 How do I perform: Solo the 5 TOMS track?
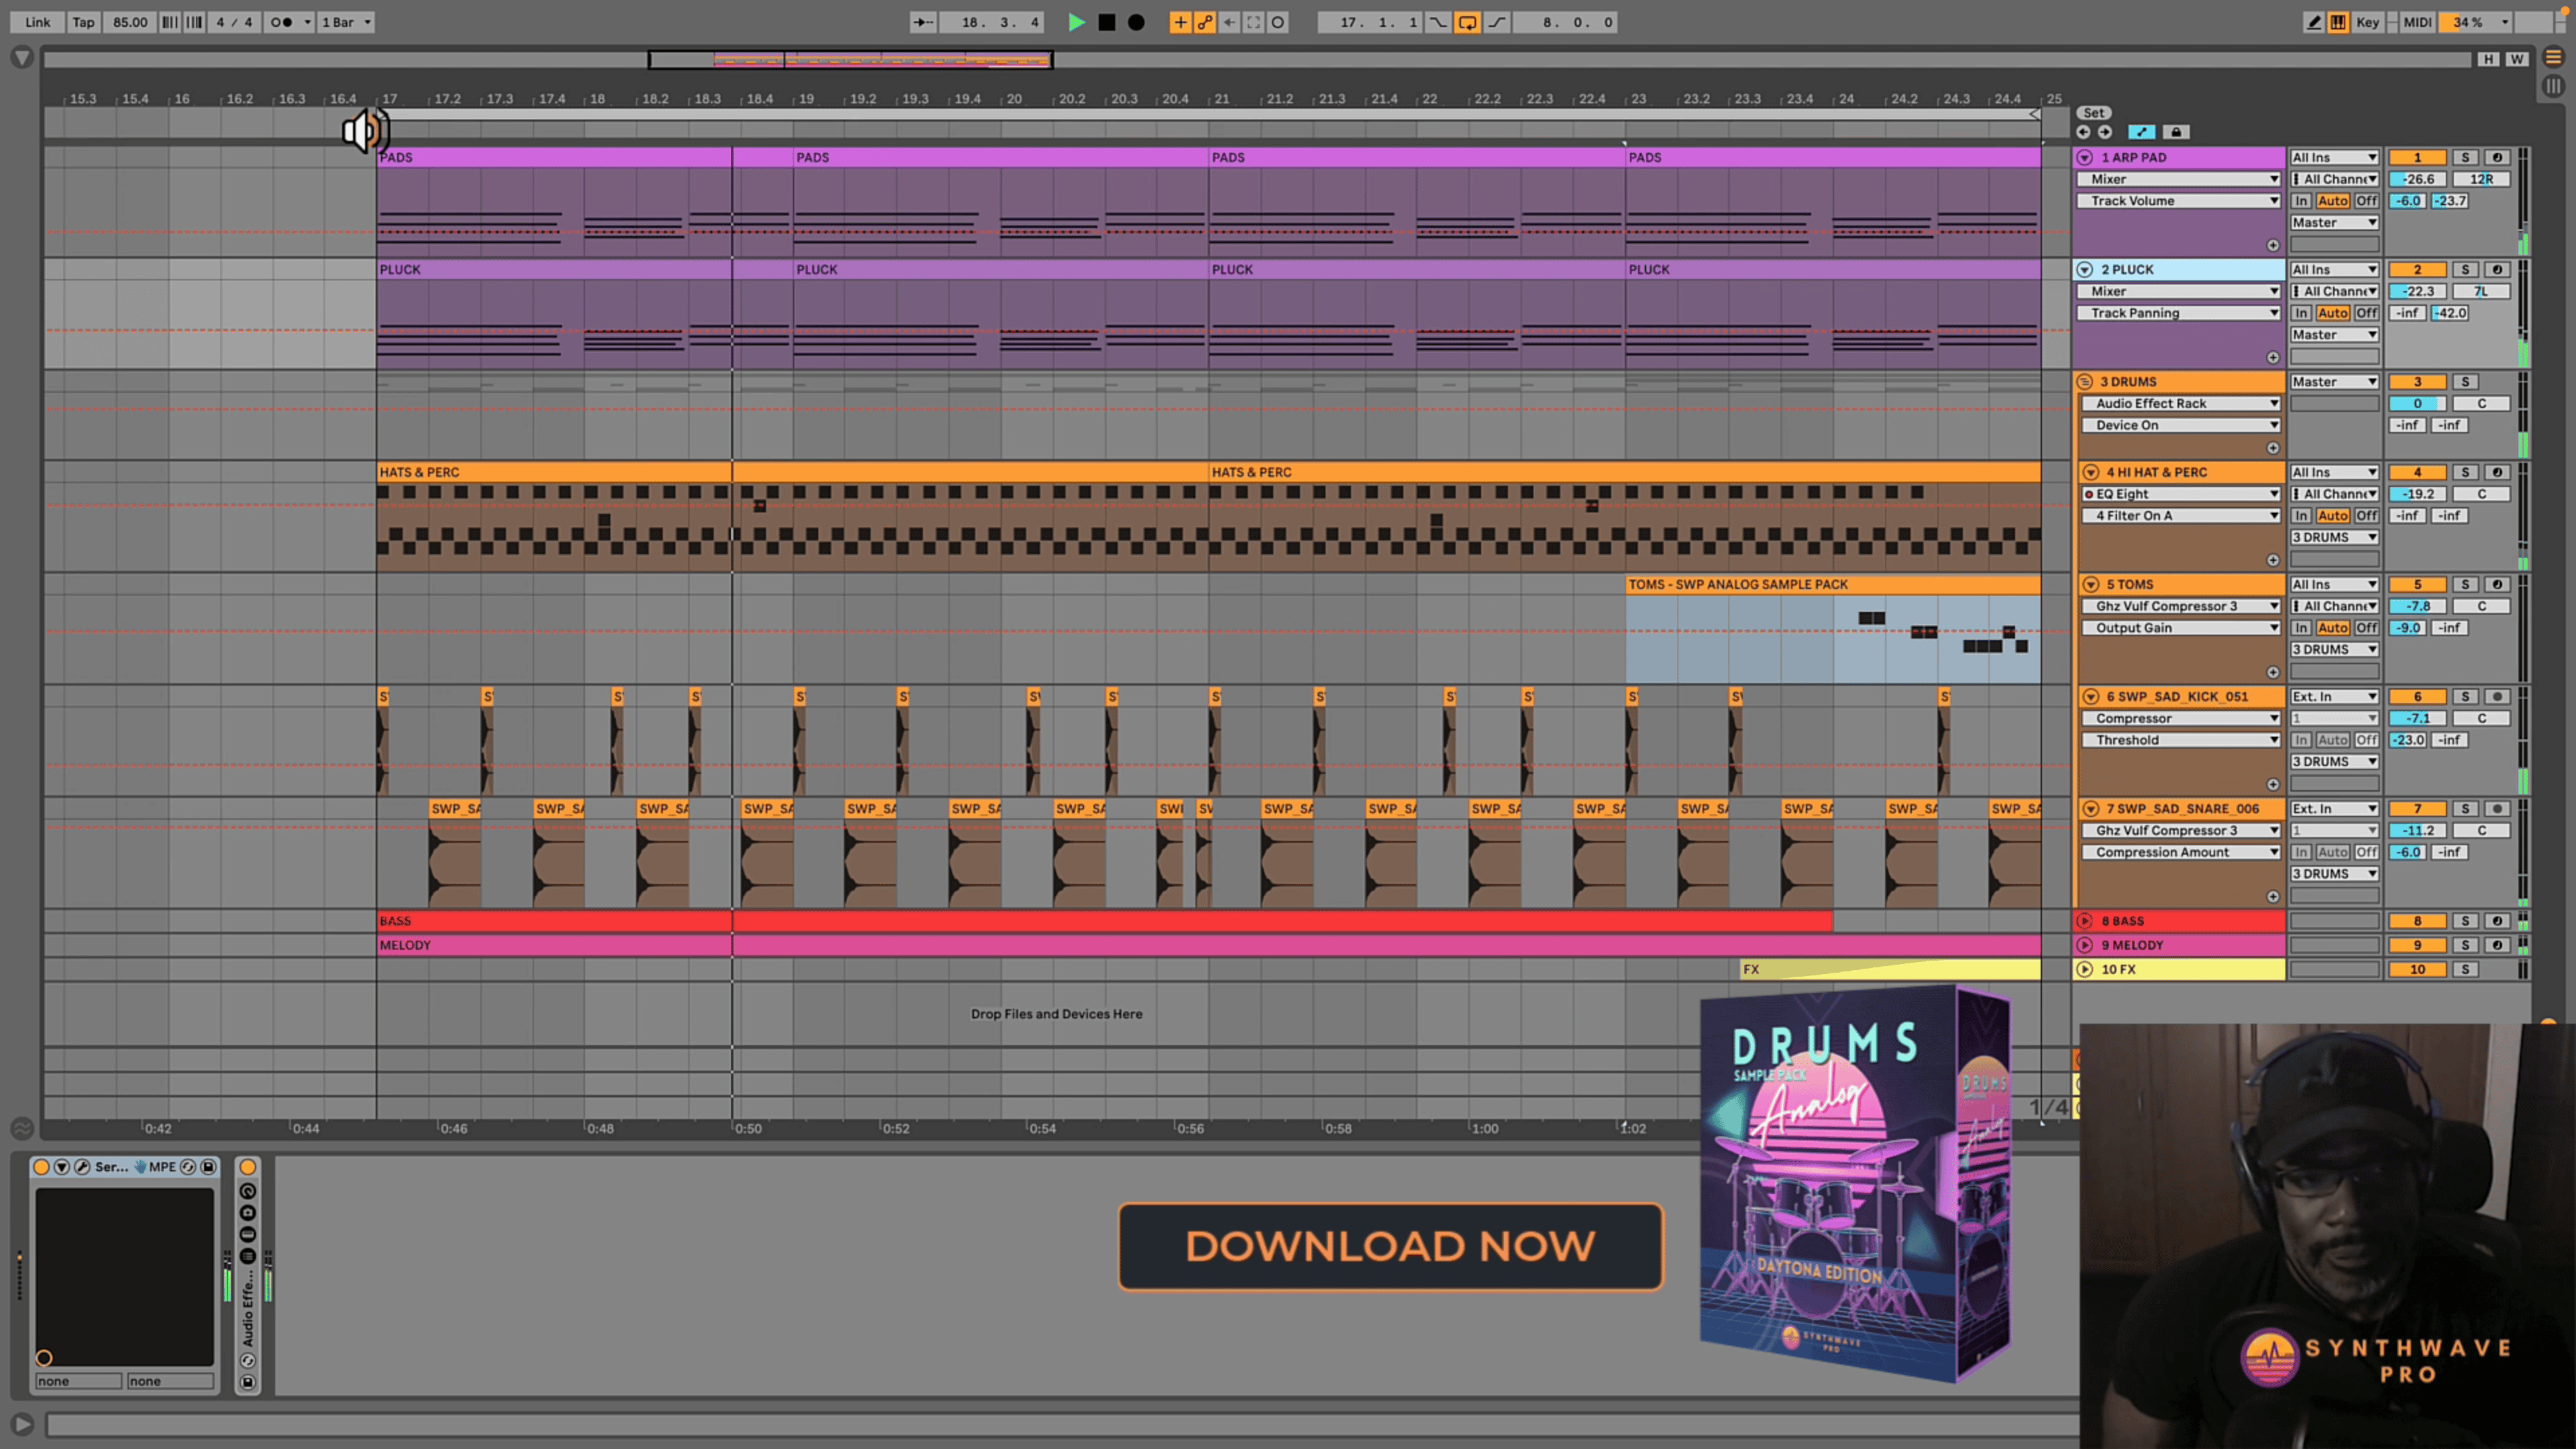(2465, 585)
